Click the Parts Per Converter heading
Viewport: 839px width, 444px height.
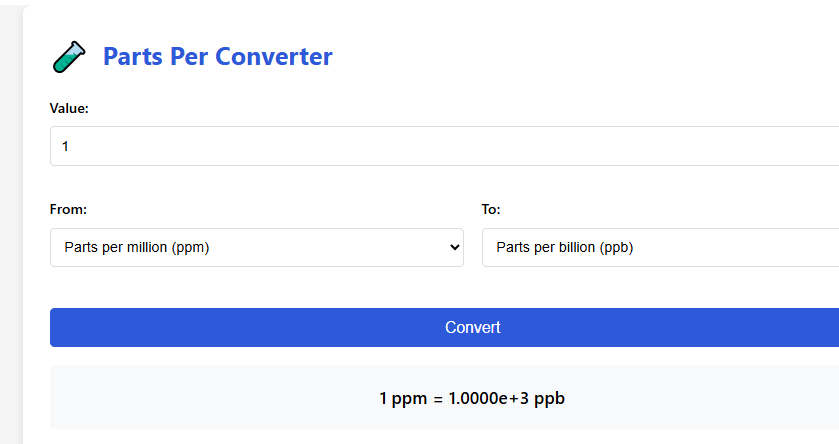pyautogui.click(x=217, y=57)
